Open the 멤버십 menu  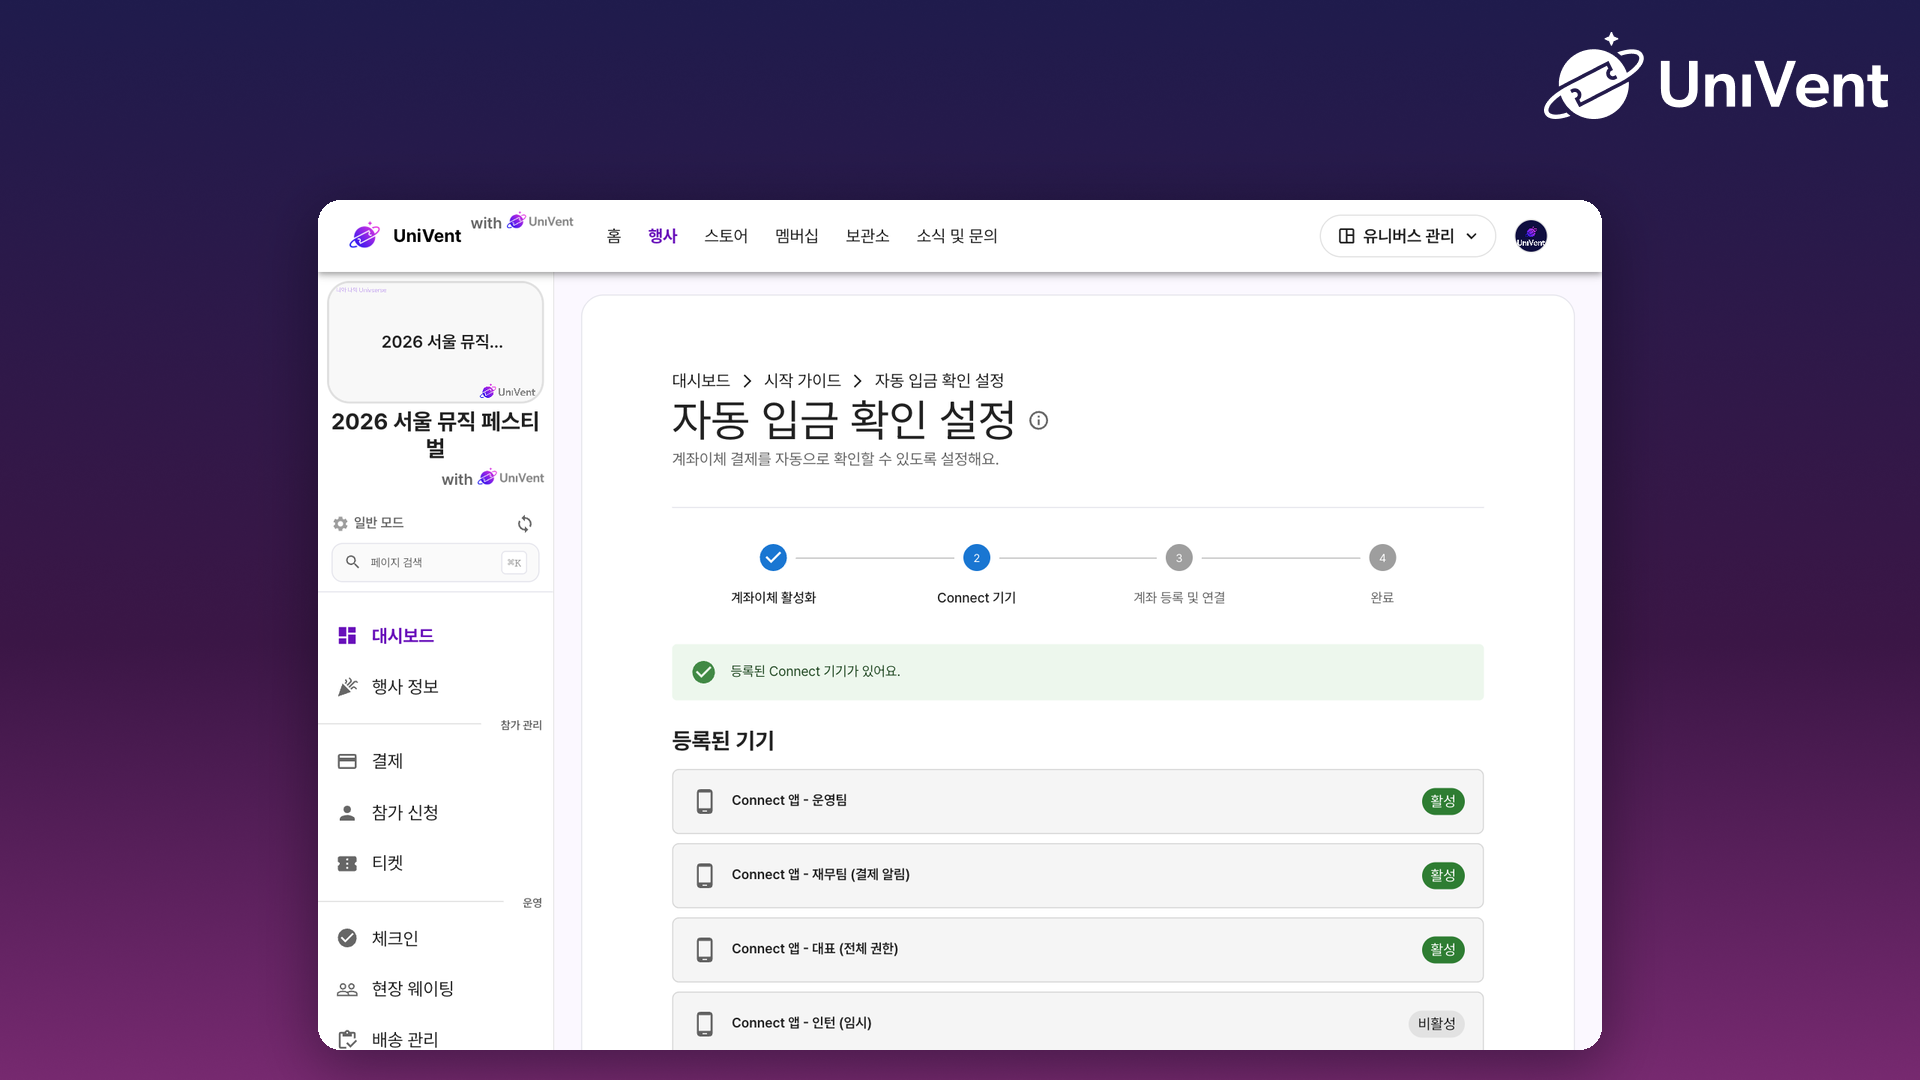coord(797,236)
